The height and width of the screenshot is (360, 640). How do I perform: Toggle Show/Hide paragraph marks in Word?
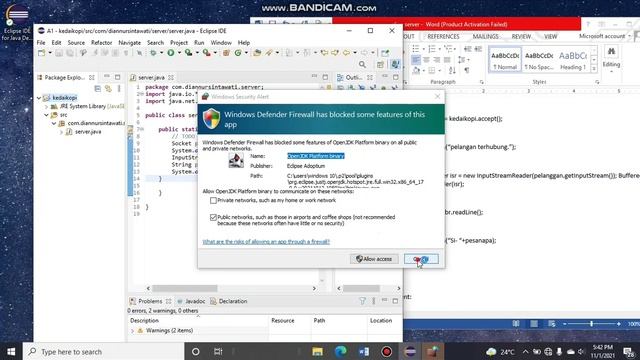[467, 71]
